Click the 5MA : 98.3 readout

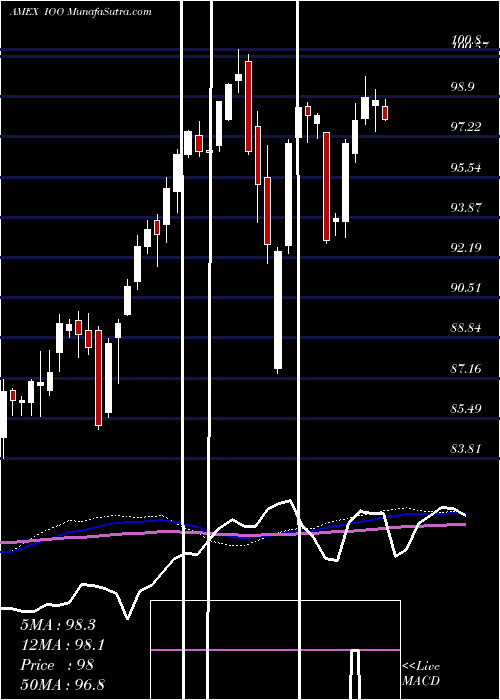click(x=58, y=625)
